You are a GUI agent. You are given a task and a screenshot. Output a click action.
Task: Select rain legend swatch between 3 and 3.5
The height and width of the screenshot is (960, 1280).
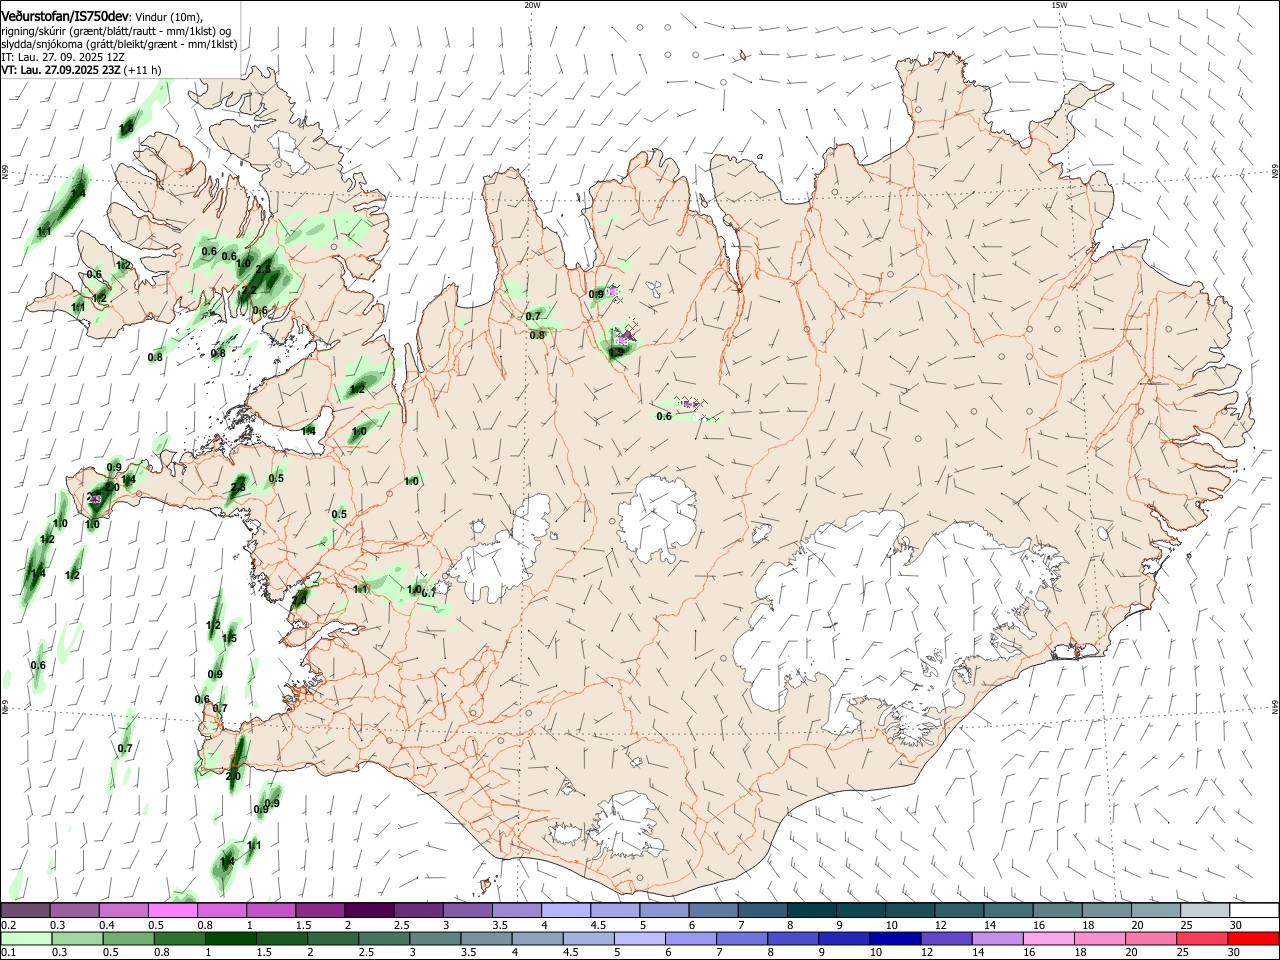[437, 938]
